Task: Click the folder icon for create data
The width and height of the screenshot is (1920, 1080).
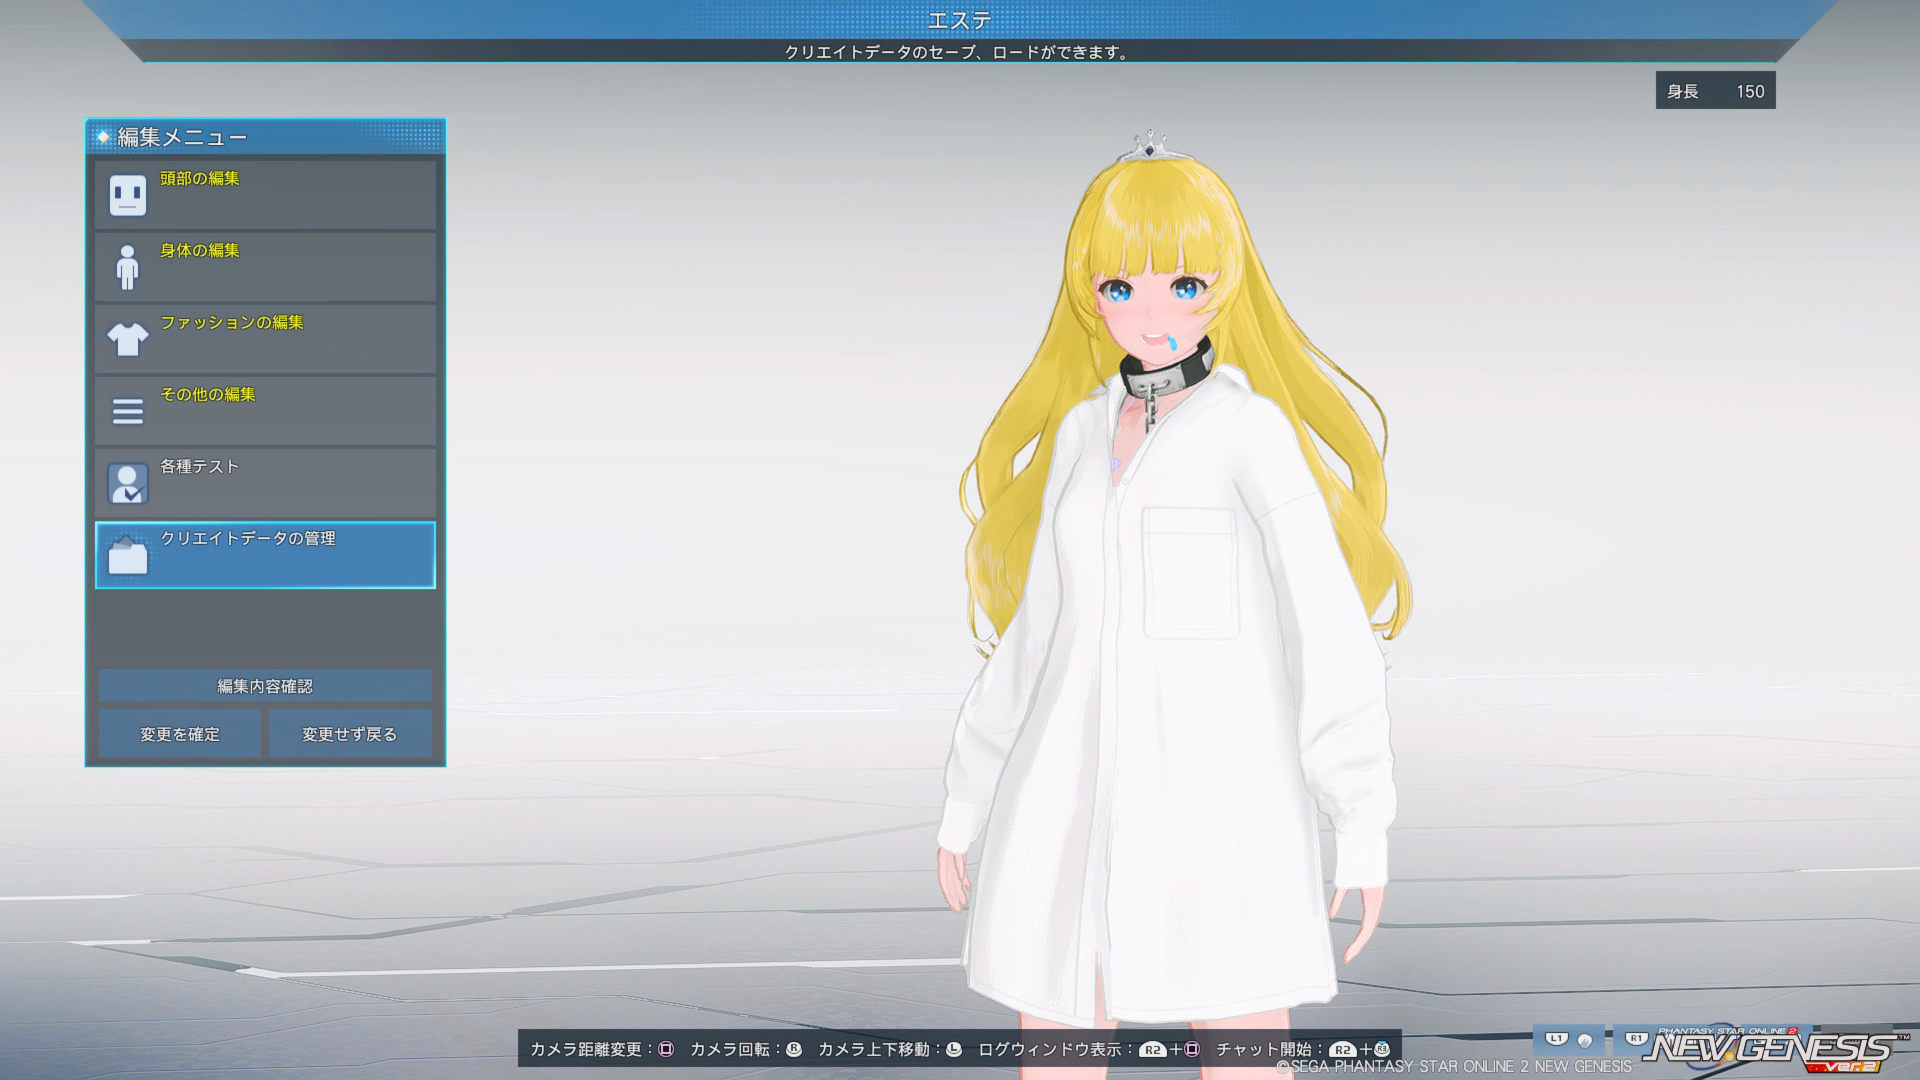Action: pos(127,556)
